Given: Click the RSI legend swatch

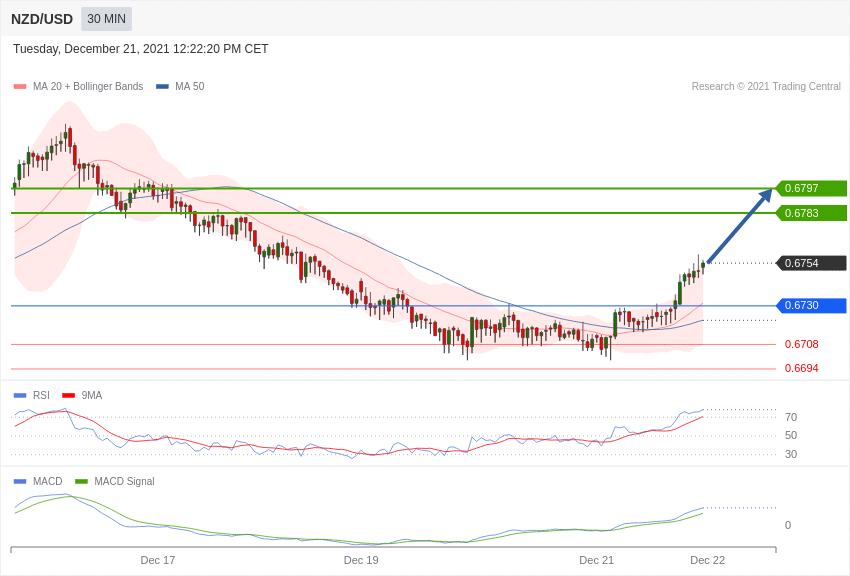Looking at the screenshot, I should coord(20,396).
